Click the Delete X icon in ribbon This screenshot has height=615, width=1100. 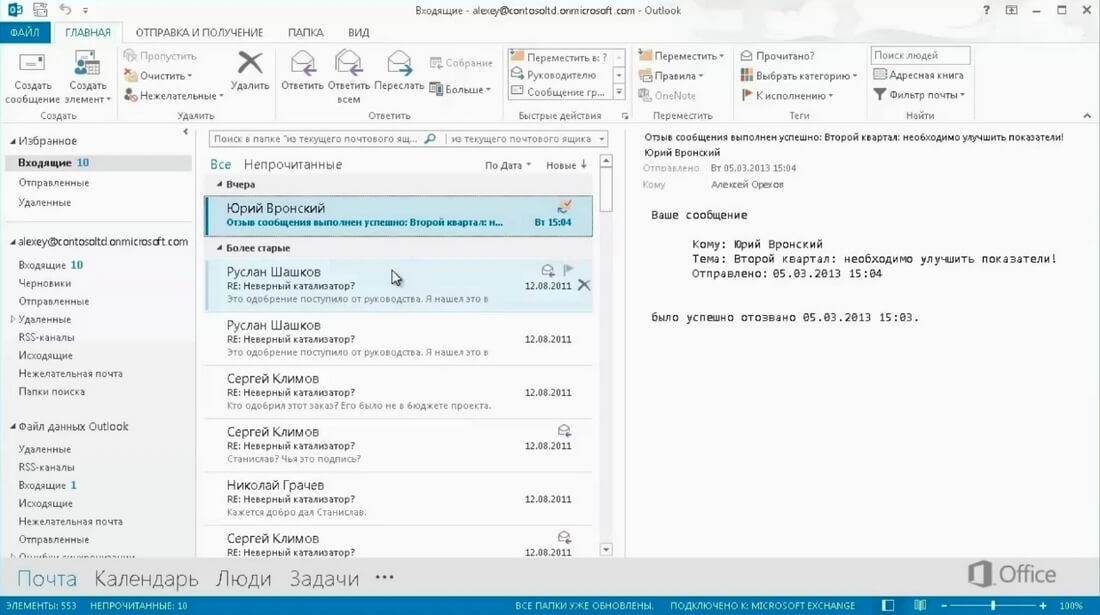249,66
